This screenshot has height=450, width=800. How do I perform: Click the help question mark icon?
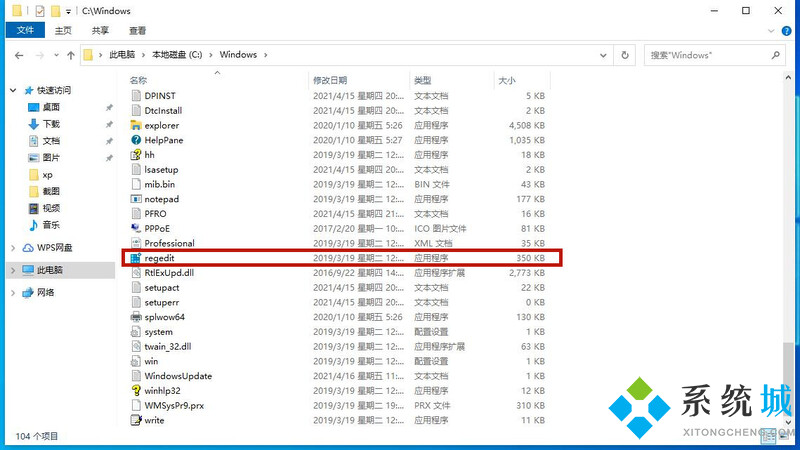click(786, 31)
